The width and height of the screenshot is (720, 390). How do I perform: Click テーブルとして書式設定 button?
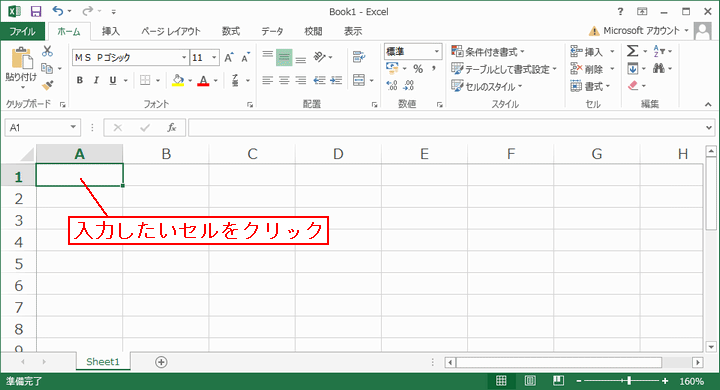[504, 69]
